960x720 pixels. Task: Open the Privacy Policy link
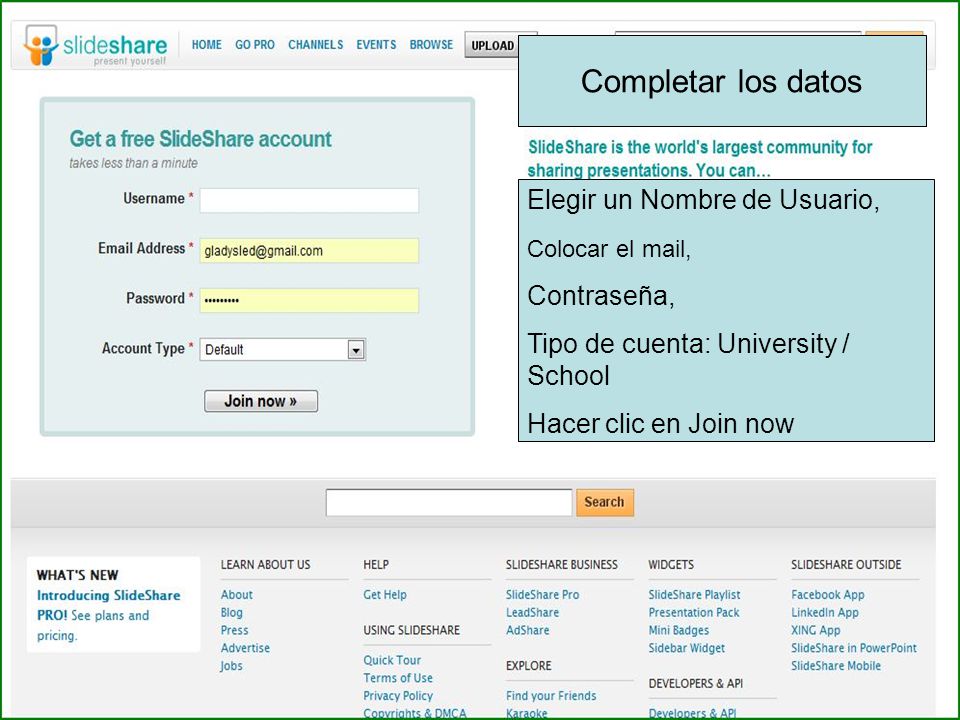(398, 696)
